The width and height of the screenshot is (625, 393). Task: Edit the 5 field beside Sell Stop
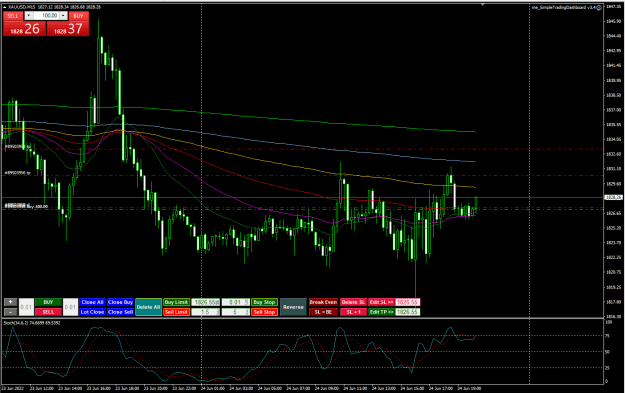[236, 312]
